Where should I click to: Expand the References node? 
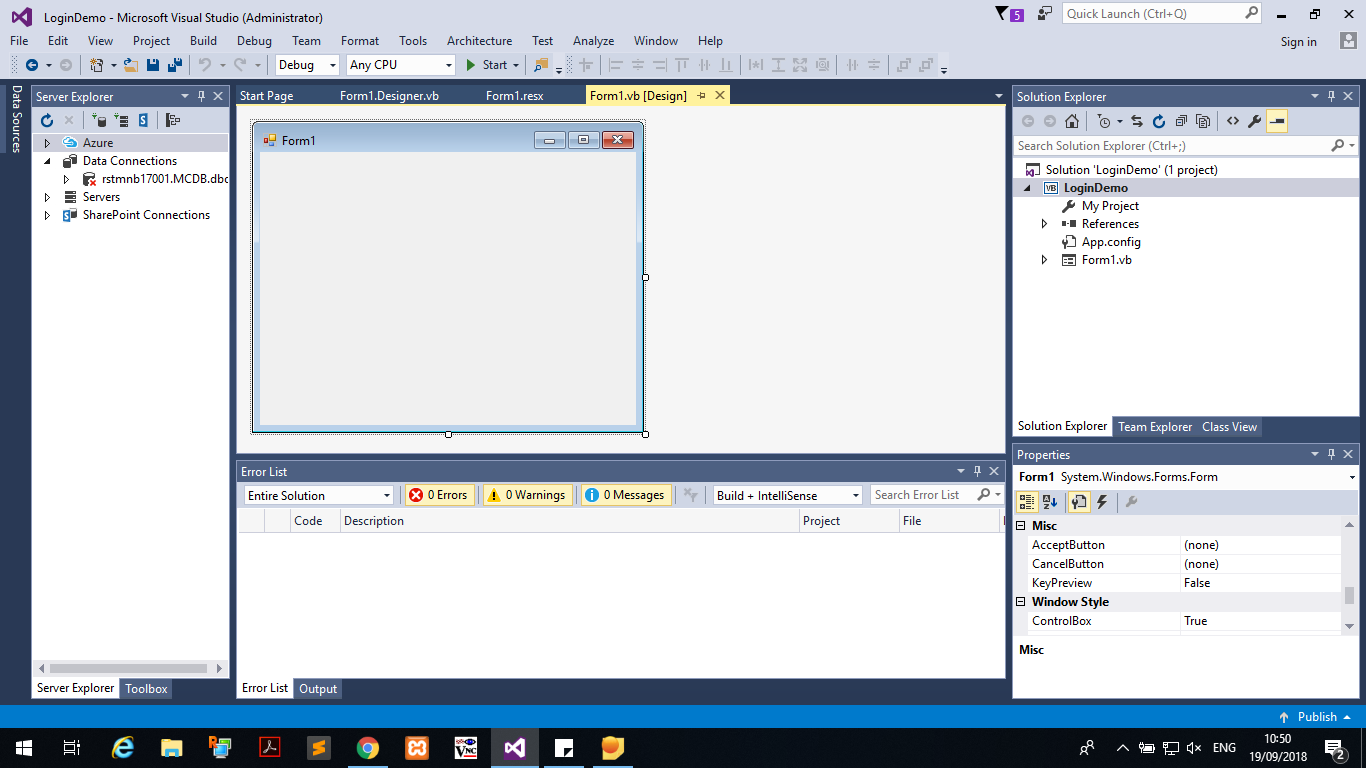click(1045, 224)
